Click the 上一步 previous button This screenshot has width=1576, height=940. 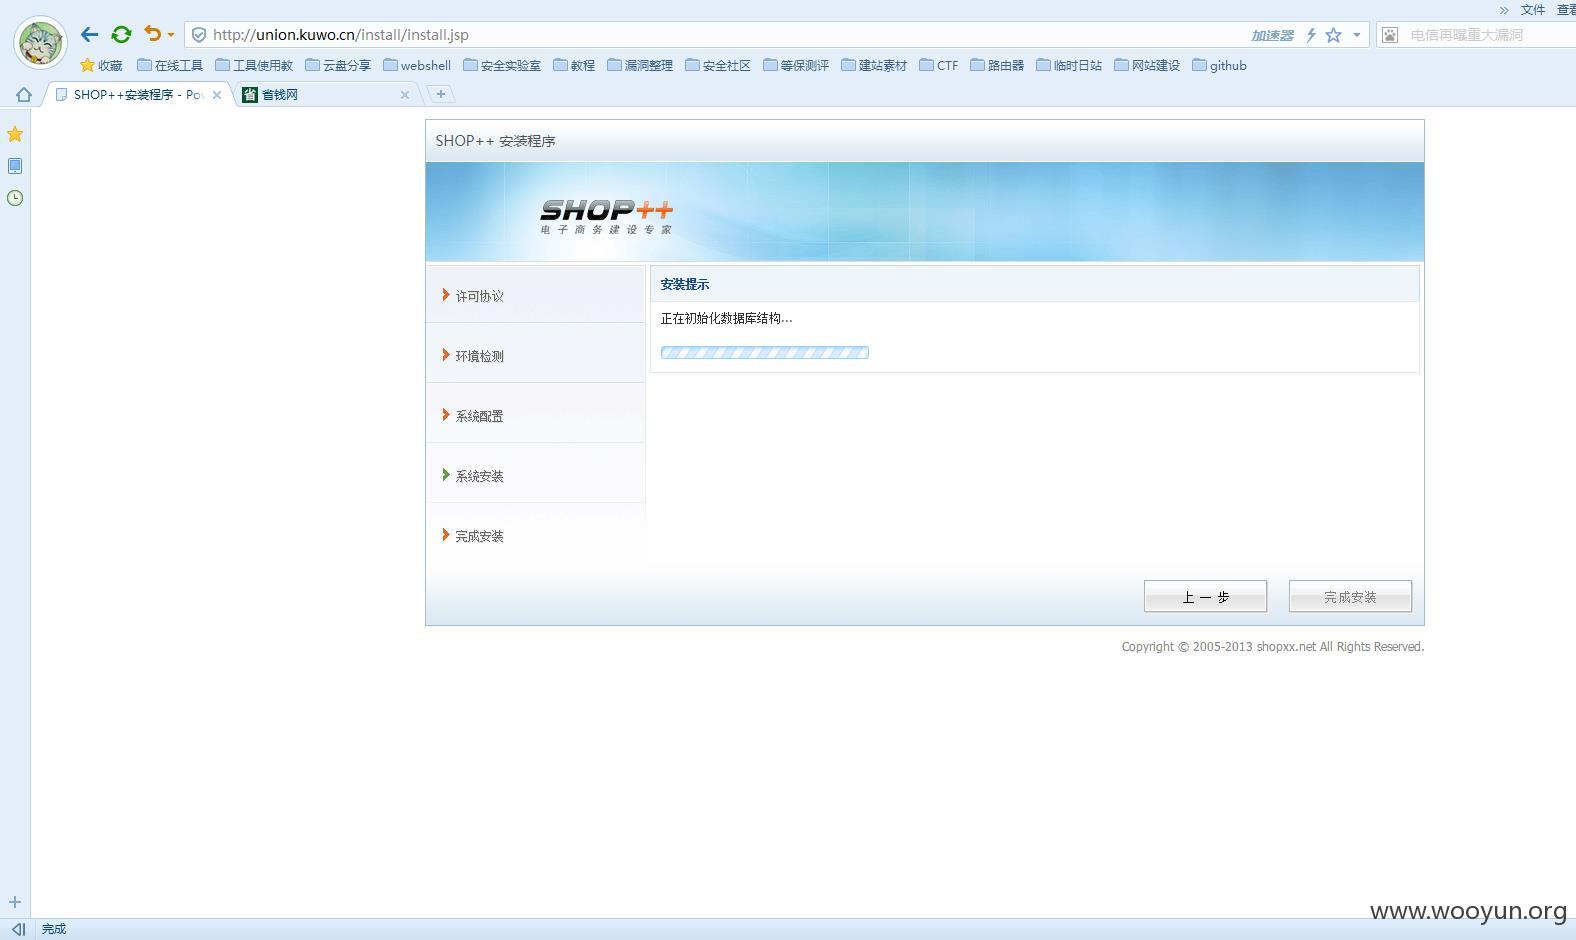[x=1205, y=596]
